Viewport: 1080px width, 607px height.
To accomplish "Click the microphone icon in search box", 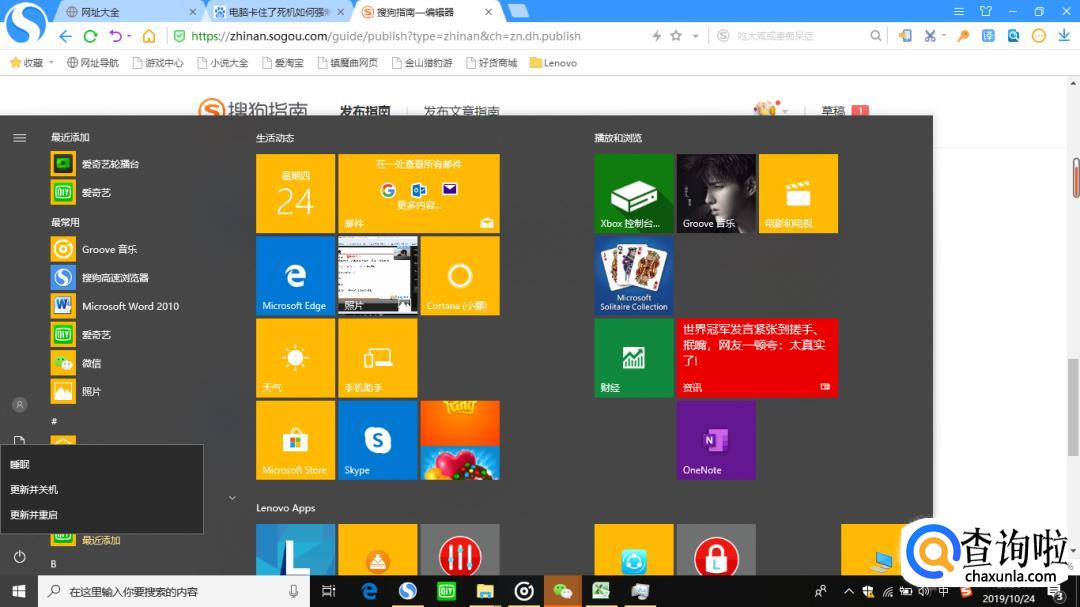I will tap(293, 591).
